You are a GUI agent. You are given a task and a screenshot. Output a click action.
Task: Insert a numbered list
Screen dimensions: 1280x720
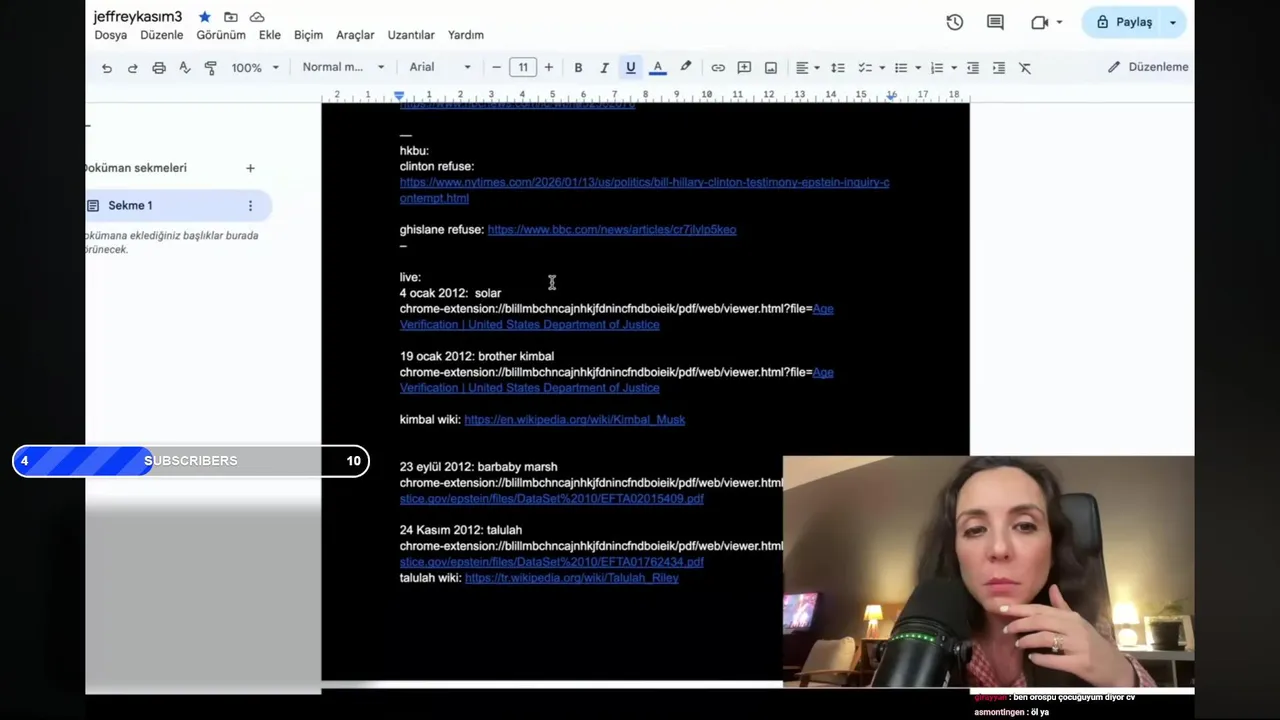(x=937, y=67)
